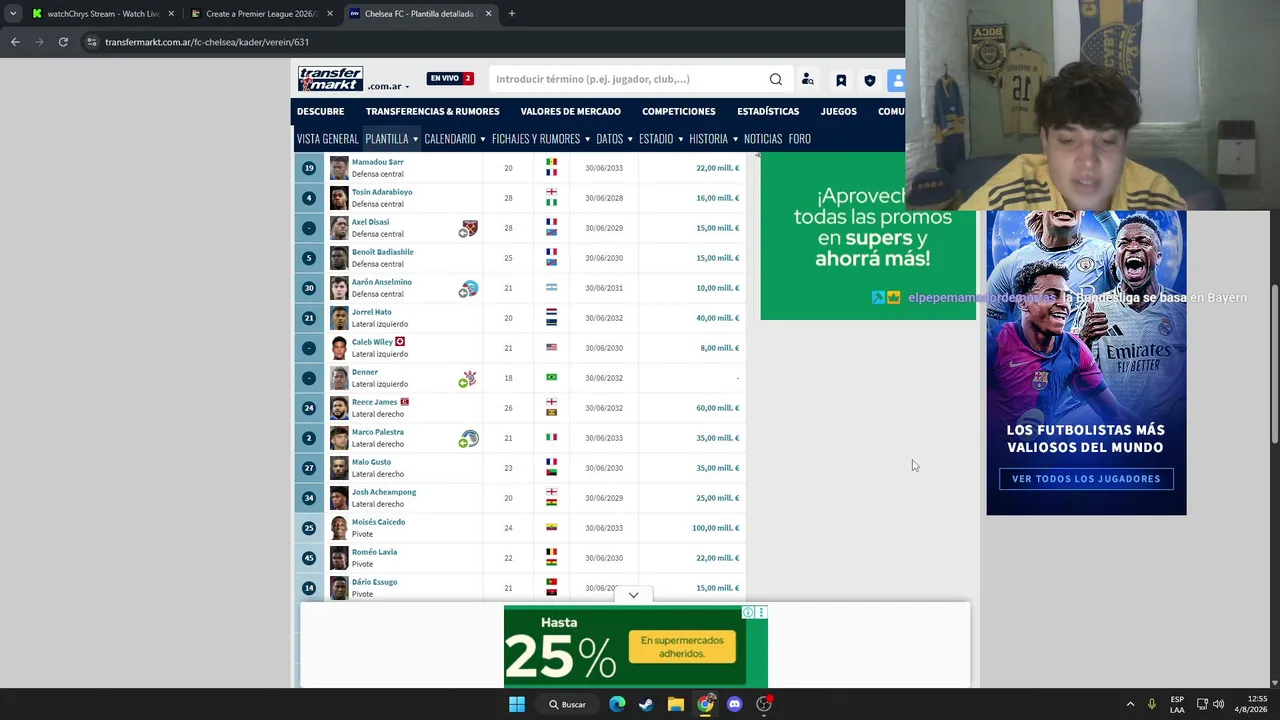Click VER TODOS LOS JUGADORES button
Image resolution: width=1280 pixels, height=720 pixels.
1086,479
